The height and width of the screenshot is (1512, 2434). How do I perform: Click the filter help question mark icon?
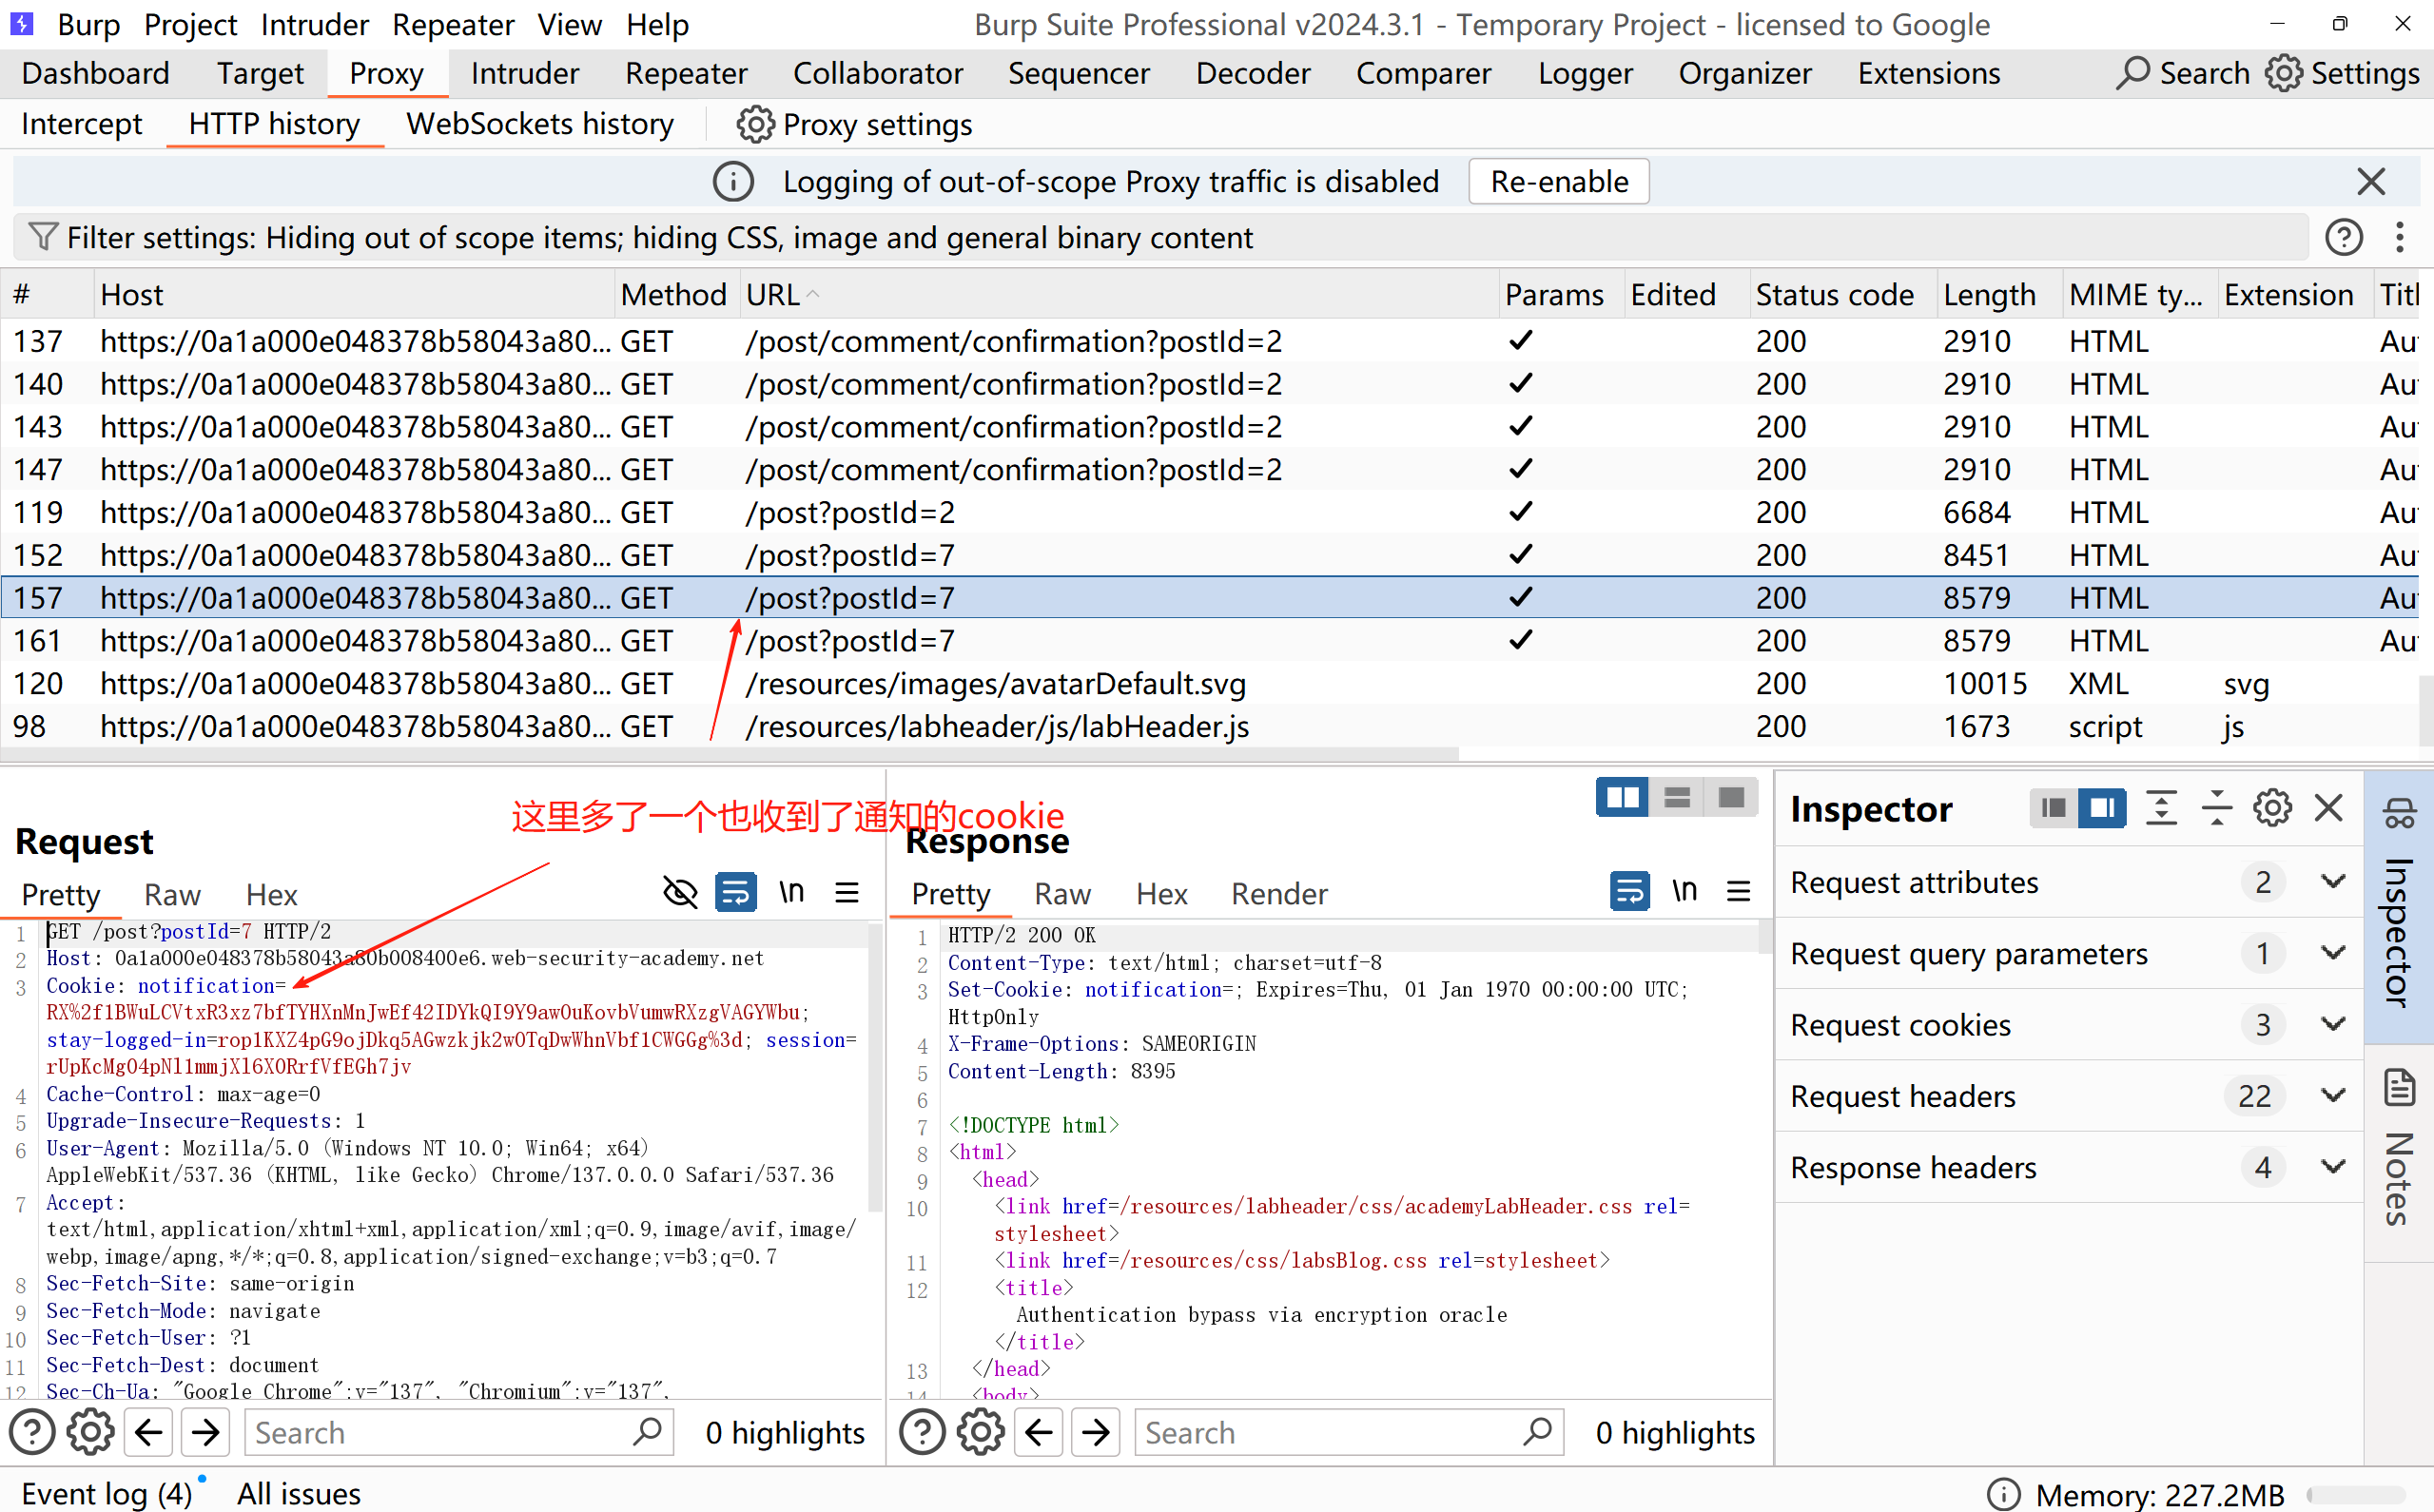click(2343, 237)
